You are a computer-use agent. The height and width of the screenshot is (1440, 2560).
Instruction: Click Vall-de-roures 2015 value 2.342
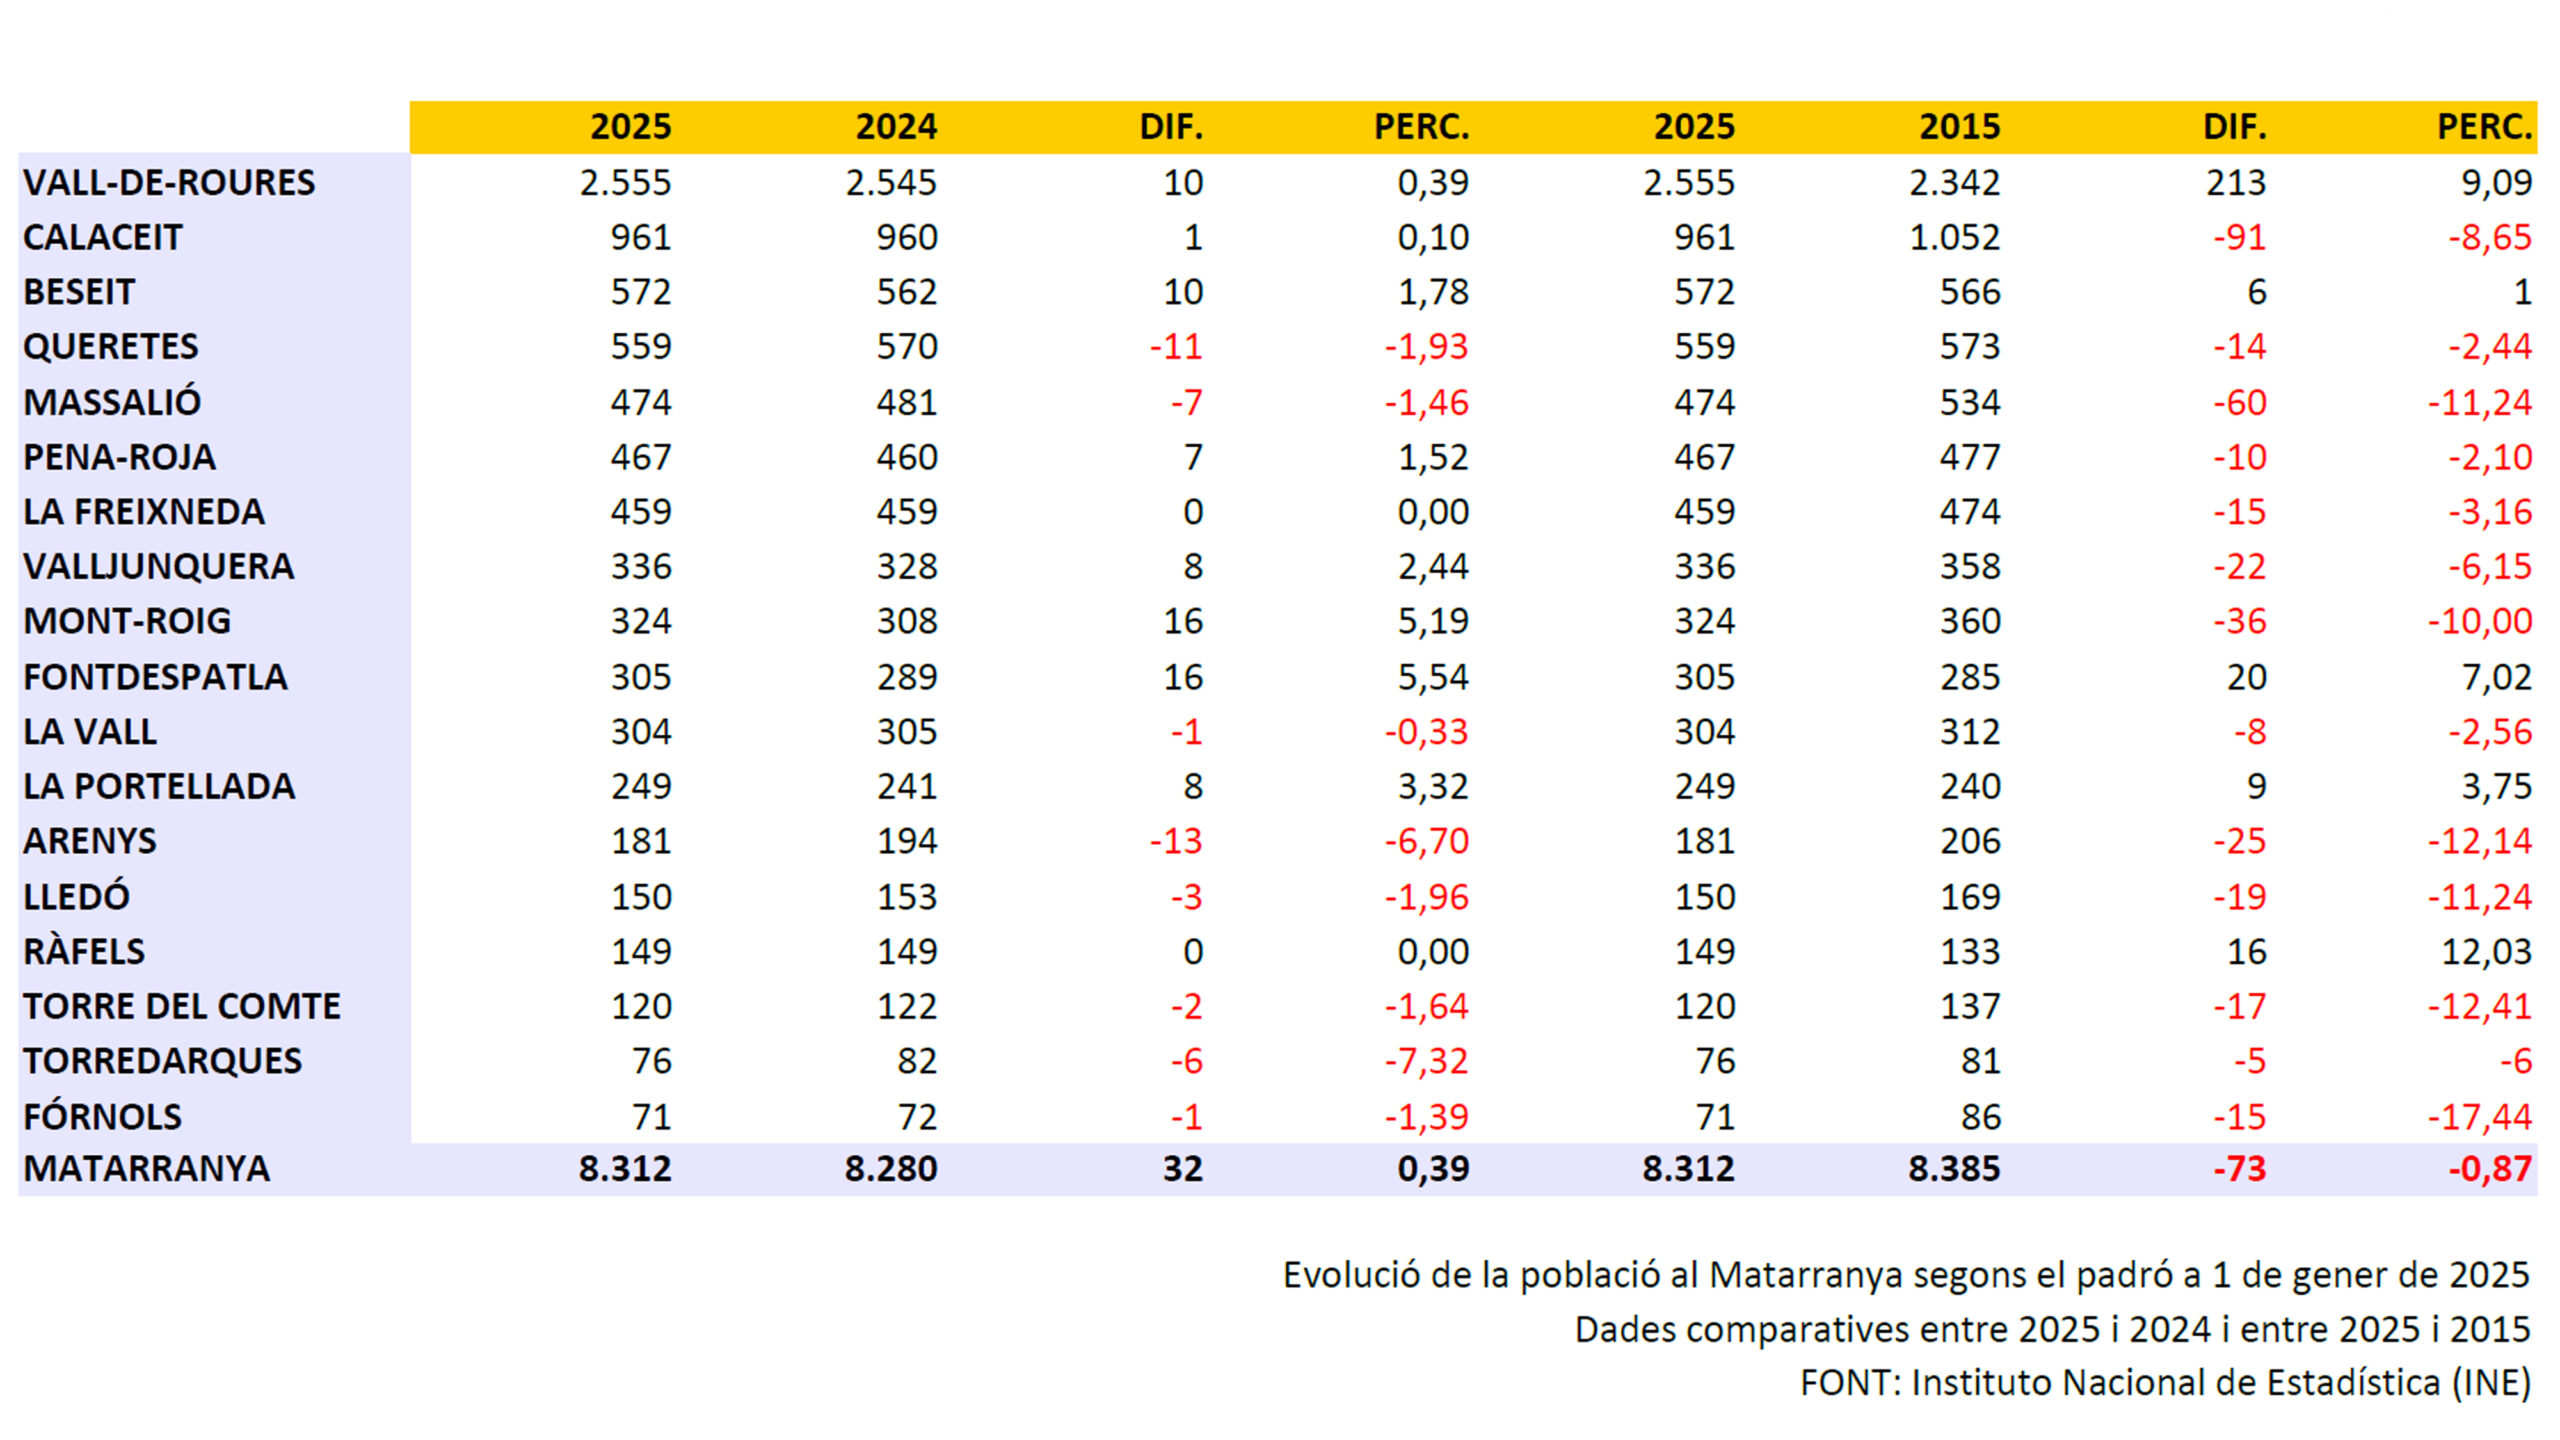1954,182
